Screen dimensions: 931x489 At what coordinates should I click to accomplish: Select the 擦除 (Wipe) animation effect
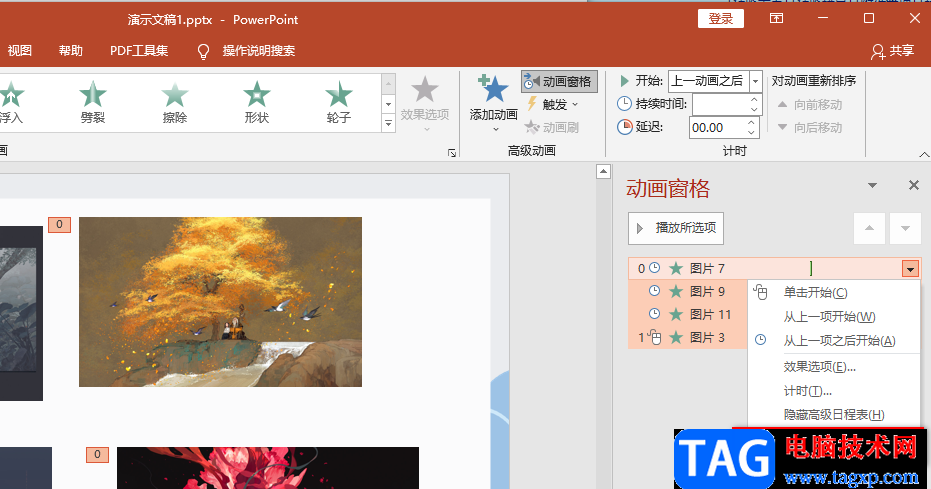coord(175,102)
